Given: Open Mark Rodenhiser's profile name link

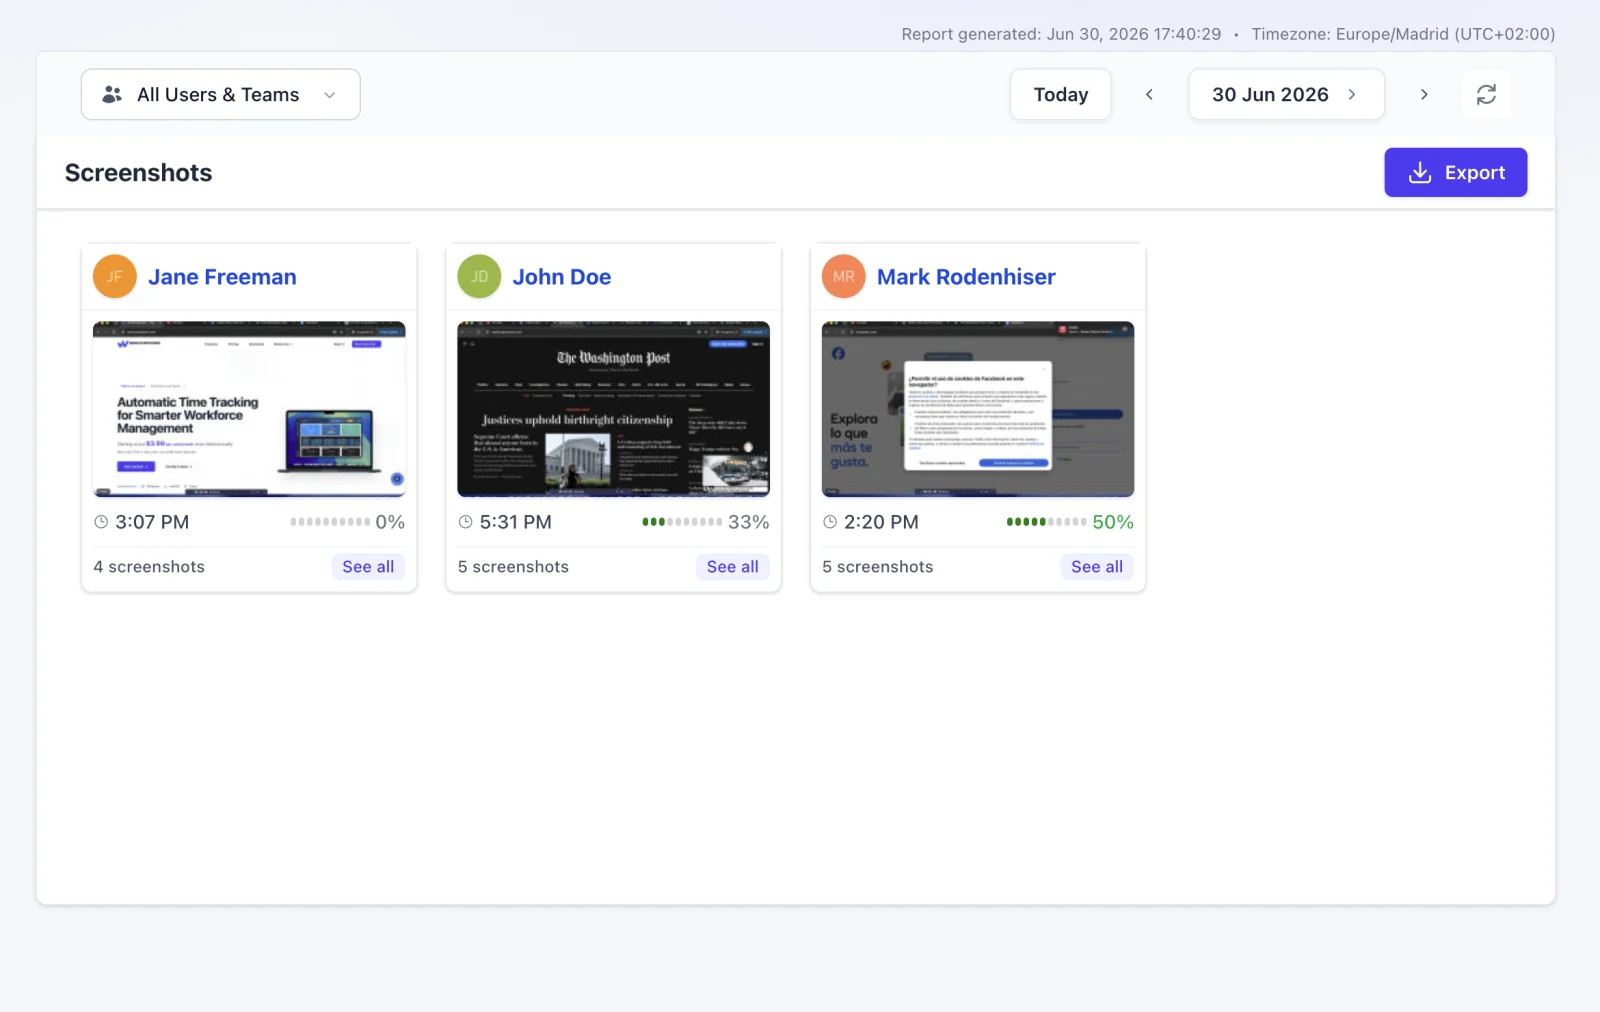Looking at the screenshot, I should point(966,277).
